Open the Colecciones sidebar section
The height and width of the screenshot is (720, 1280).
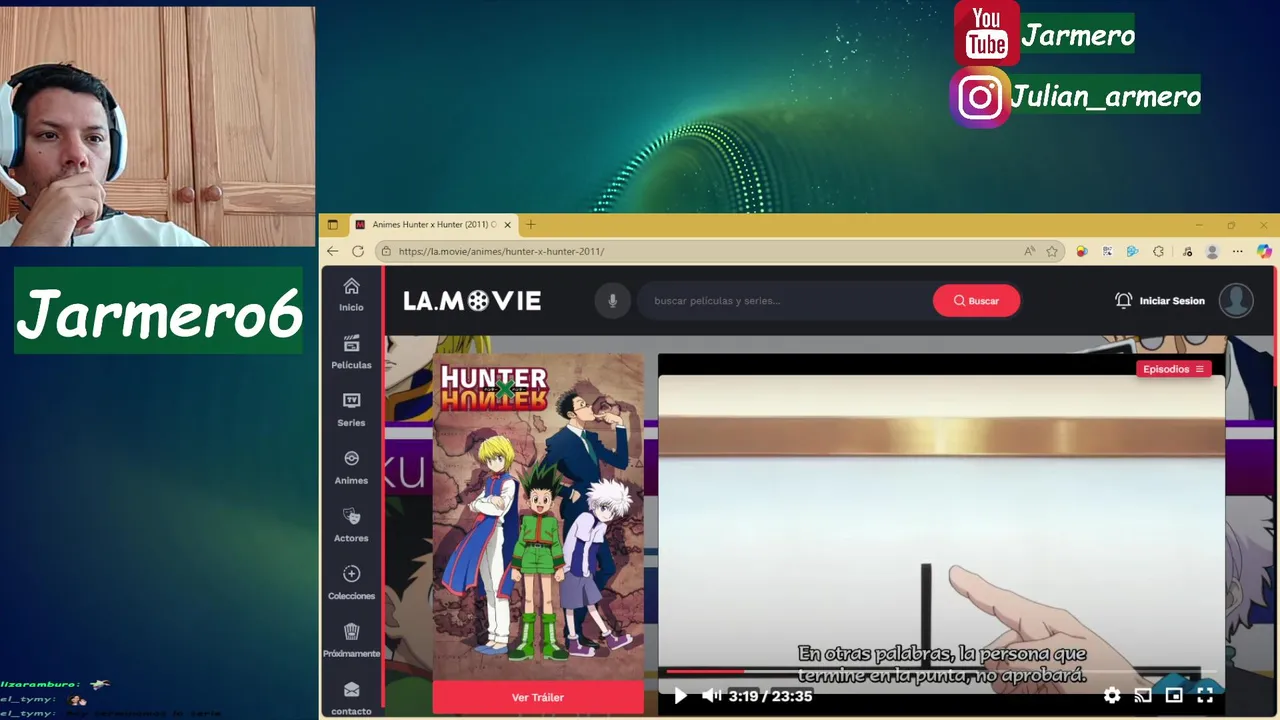[351, 583]
